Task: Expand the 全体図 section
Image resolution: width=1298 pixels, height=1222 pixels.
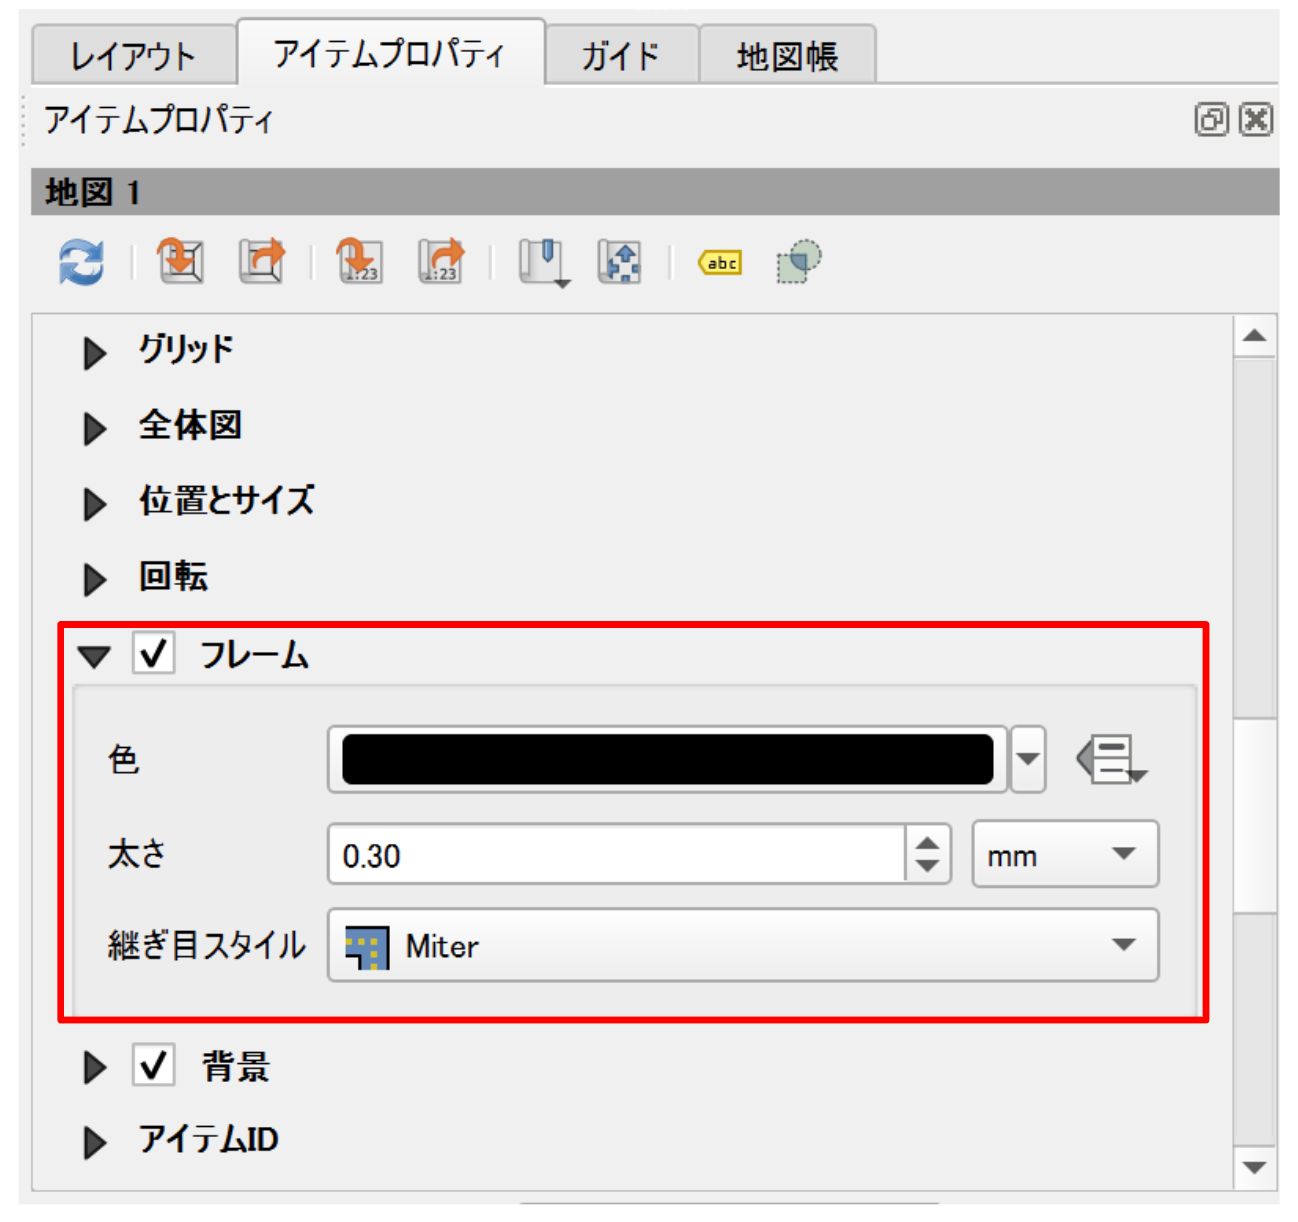Action: (x=95, y=428)
